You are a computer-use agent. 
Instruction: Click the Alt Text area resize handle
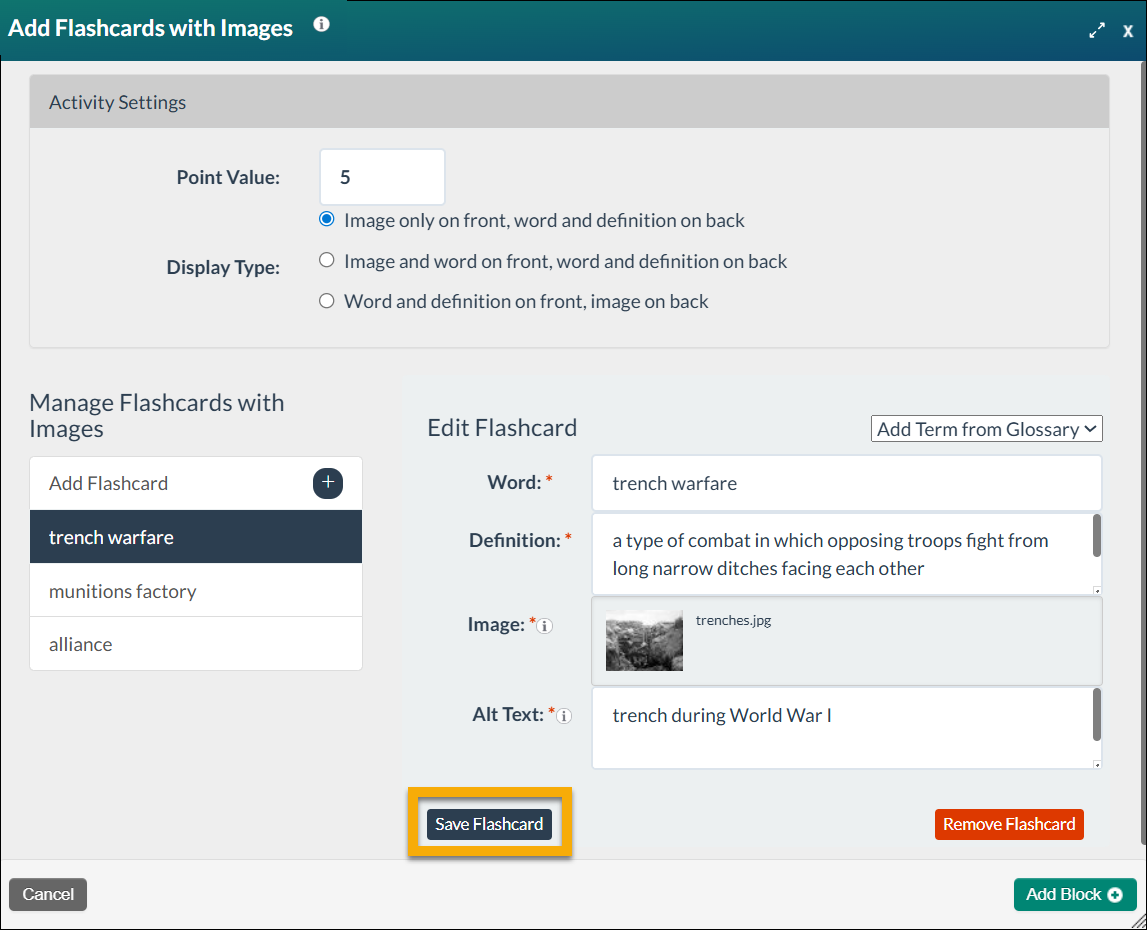click(1097, 765)
